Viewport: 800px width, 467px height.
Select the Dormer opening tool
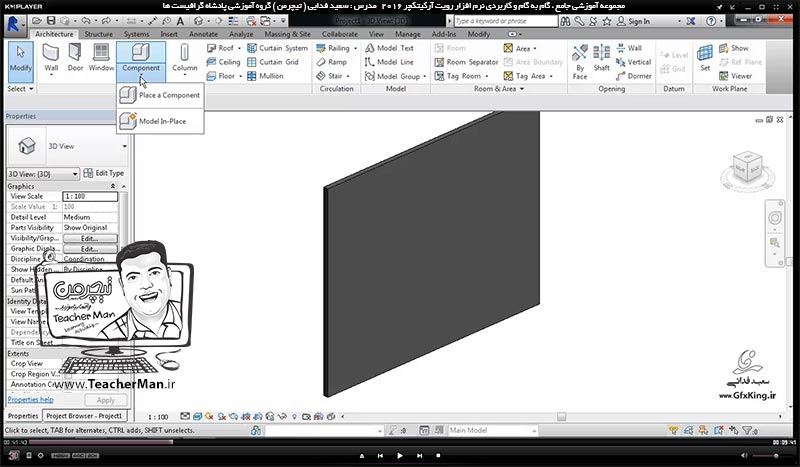click(634, 76)
